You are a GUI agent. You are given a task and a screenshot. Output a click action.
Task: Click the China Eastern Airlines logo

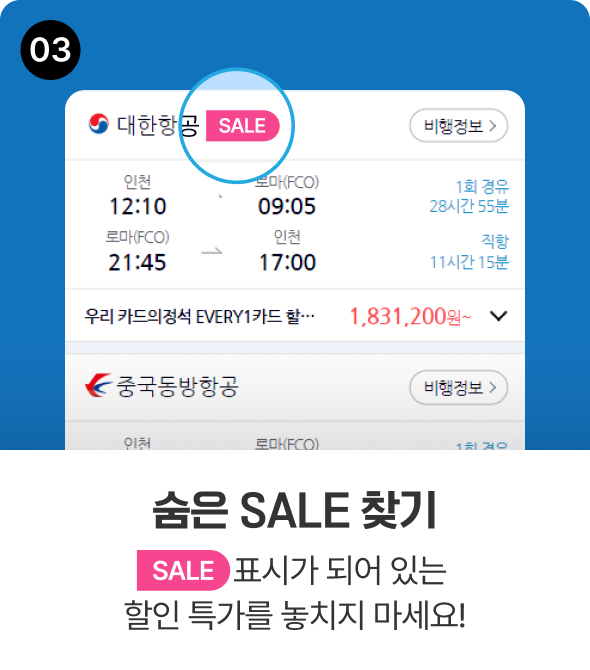pyautogui.click(x=98, y=385)
